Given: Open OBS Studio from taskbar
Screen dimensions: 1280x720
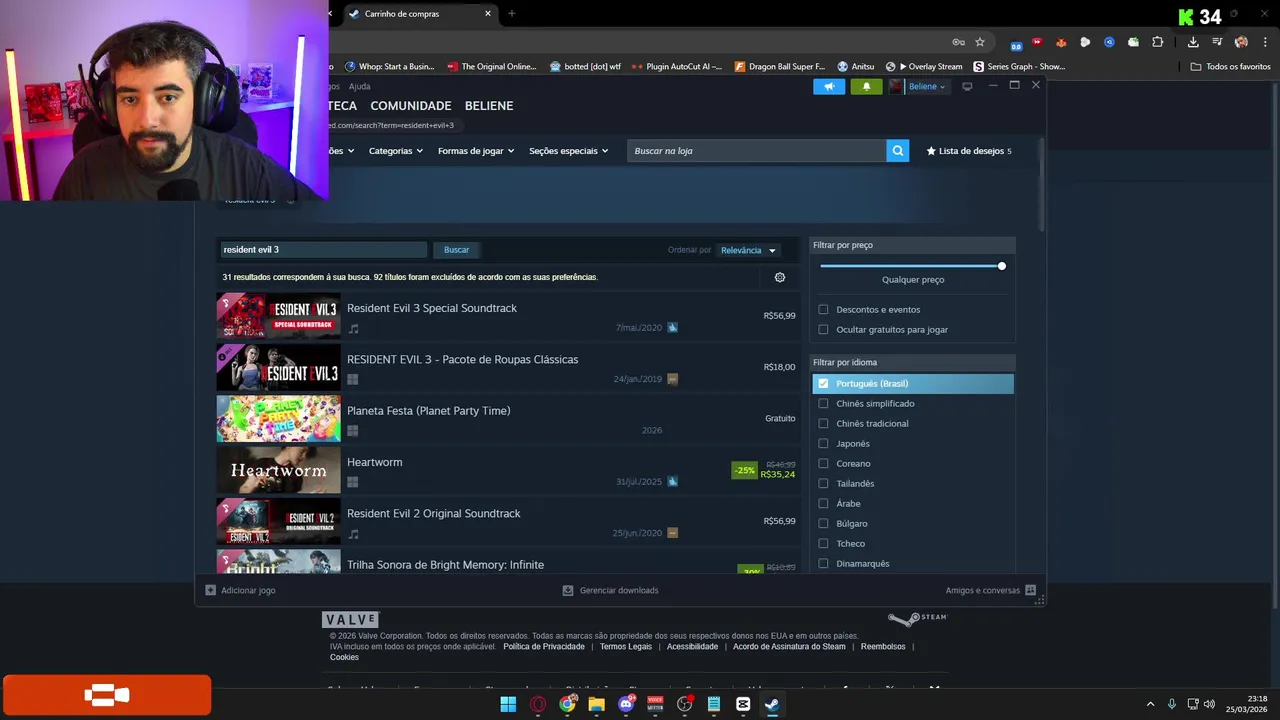Looking at the screenshot, I should 684,704.
